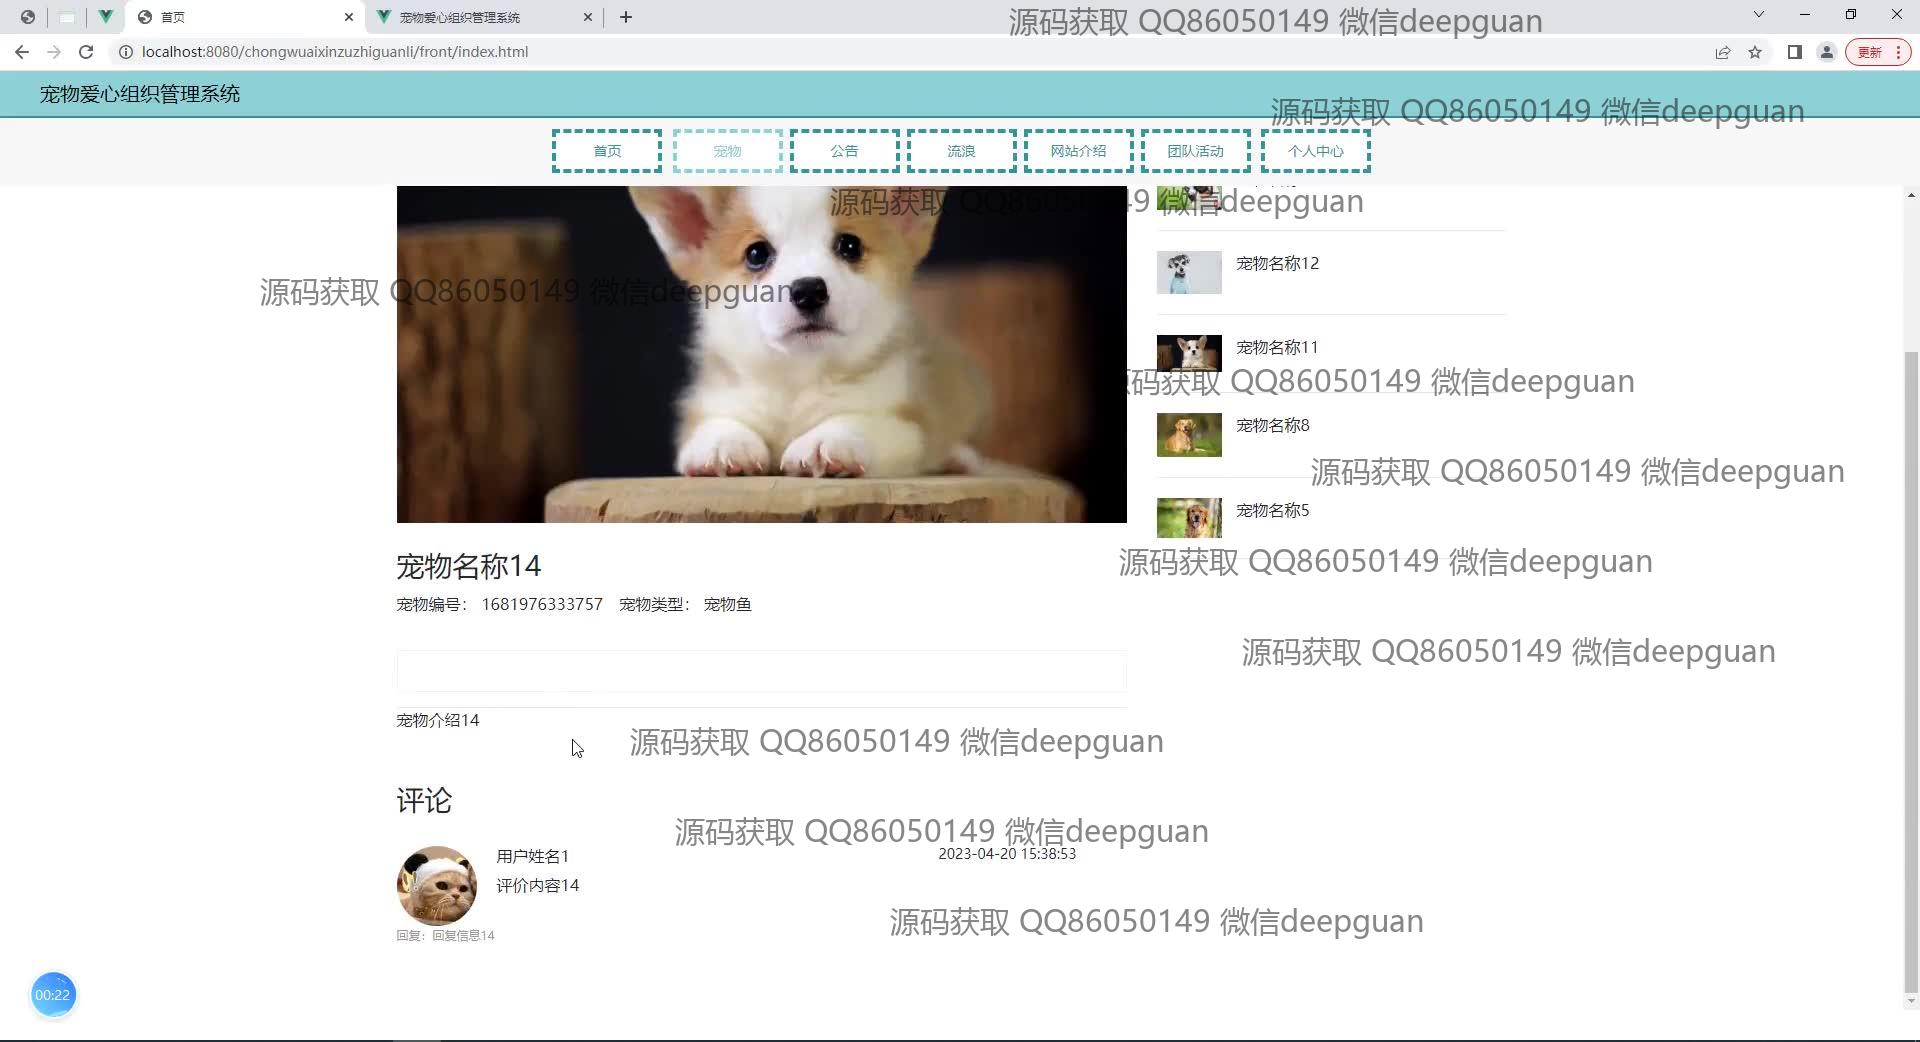Click the 宠物类型 宠物鱼 value
Screen dimensions: 1920x1042
[728, 604]
